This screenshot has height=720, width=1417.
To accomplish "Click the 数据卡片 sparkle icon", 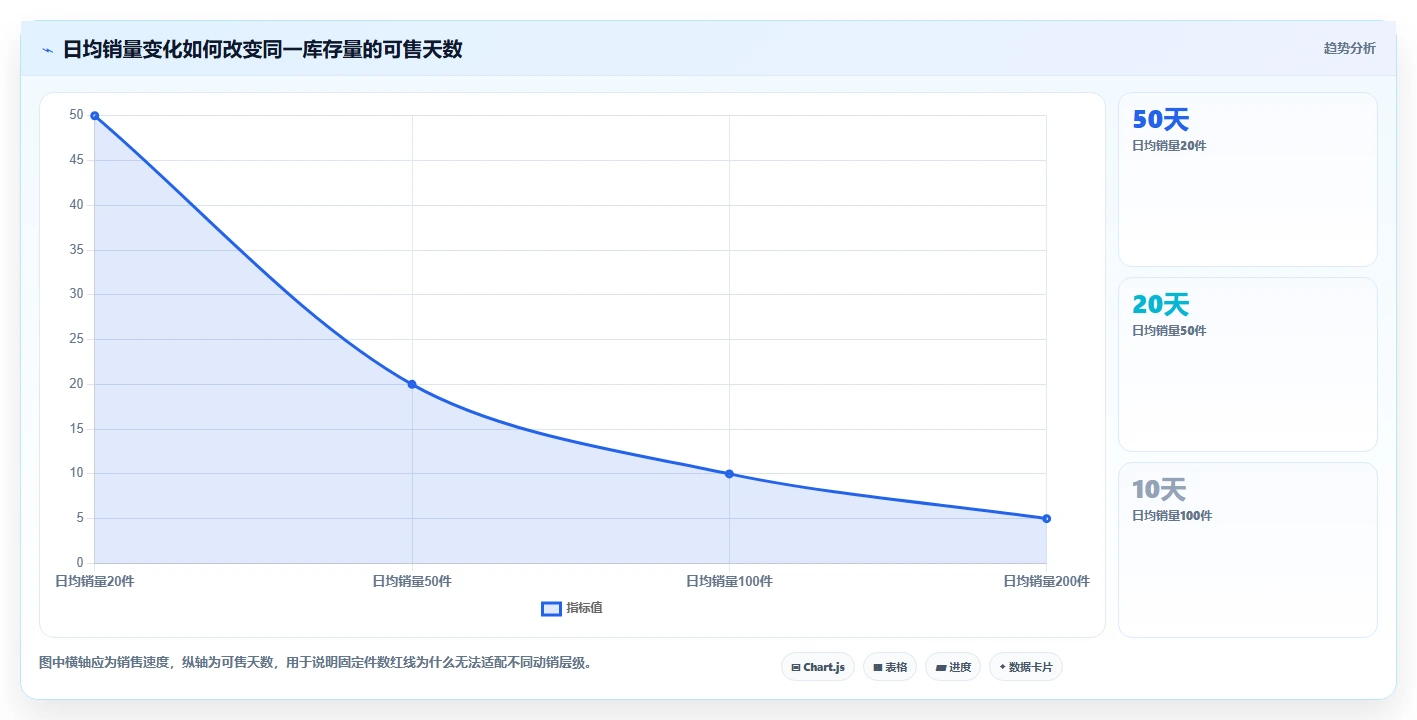I will coord(1002,667).
